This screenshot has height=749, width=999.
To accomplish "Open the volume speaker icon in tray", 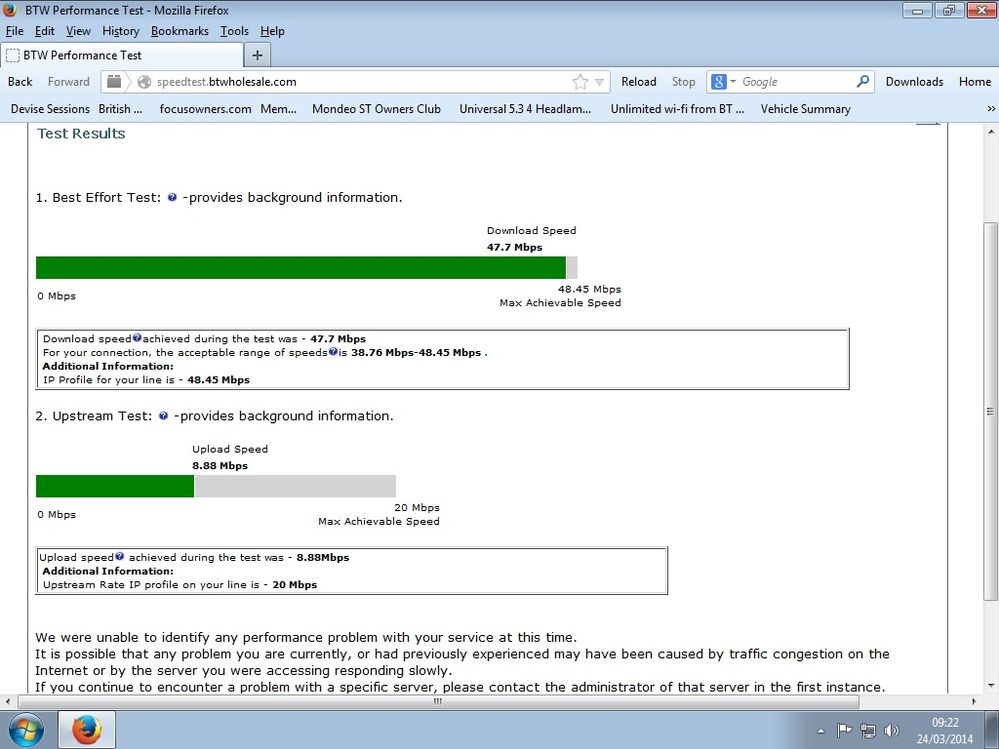I will click(x=892, y=731).
